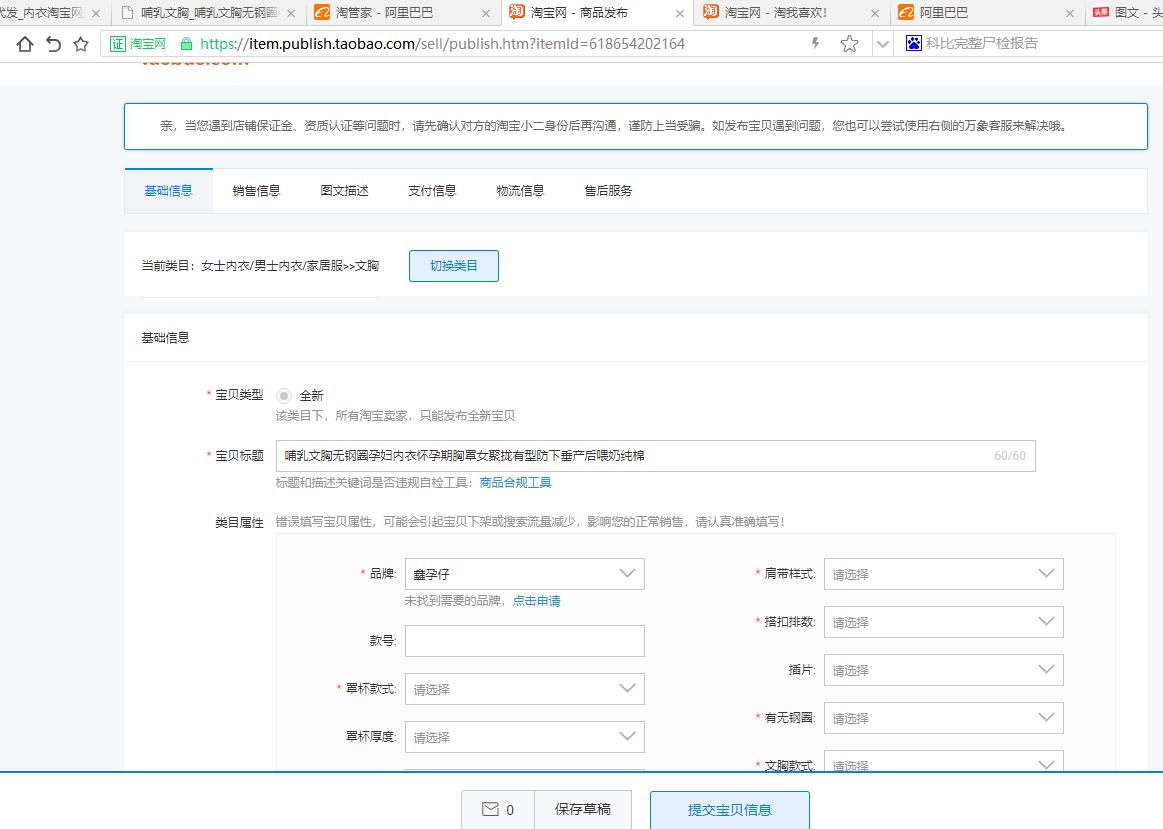Click the orange favicon on the 淘管家 tab

tap(321, 13)
